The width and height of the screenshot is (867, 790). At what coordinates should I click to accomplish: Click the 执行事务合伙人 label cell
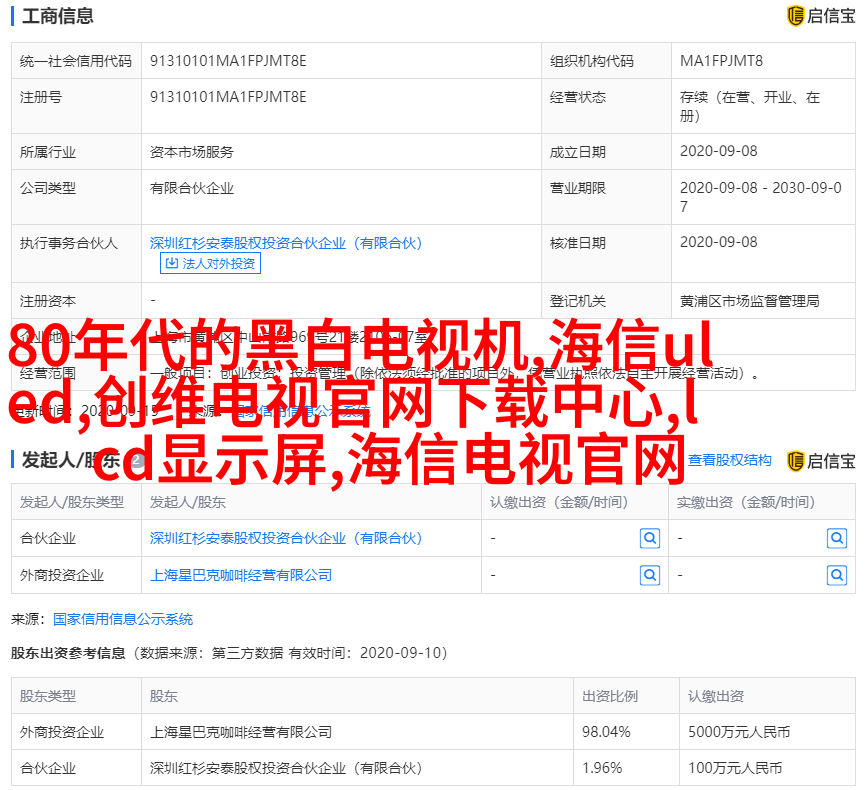click(x=76, y=254)
